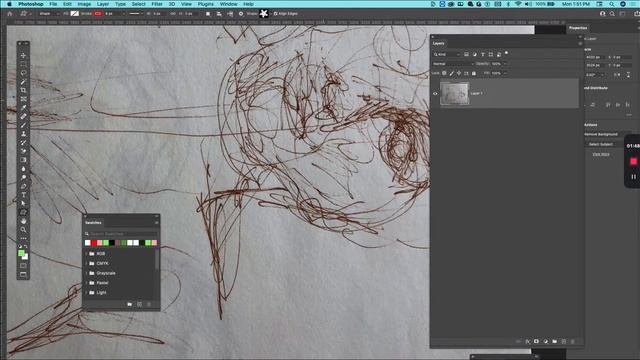640x360 pixels.
Task: Click the Remove Background button
Action: [602, 134]
